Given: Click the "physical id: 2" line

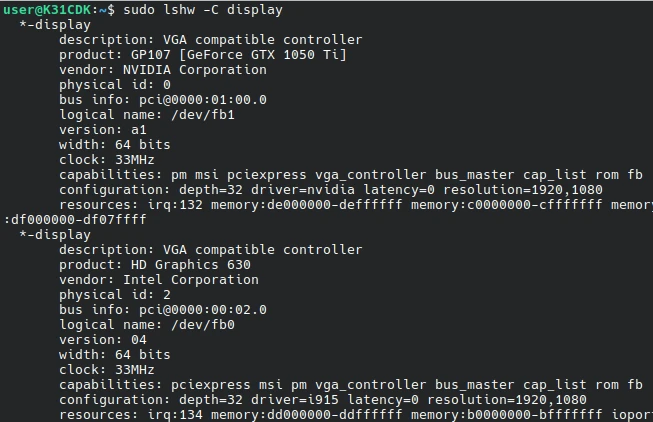Looking at the screenshot, I should click(x=115, y=295).
